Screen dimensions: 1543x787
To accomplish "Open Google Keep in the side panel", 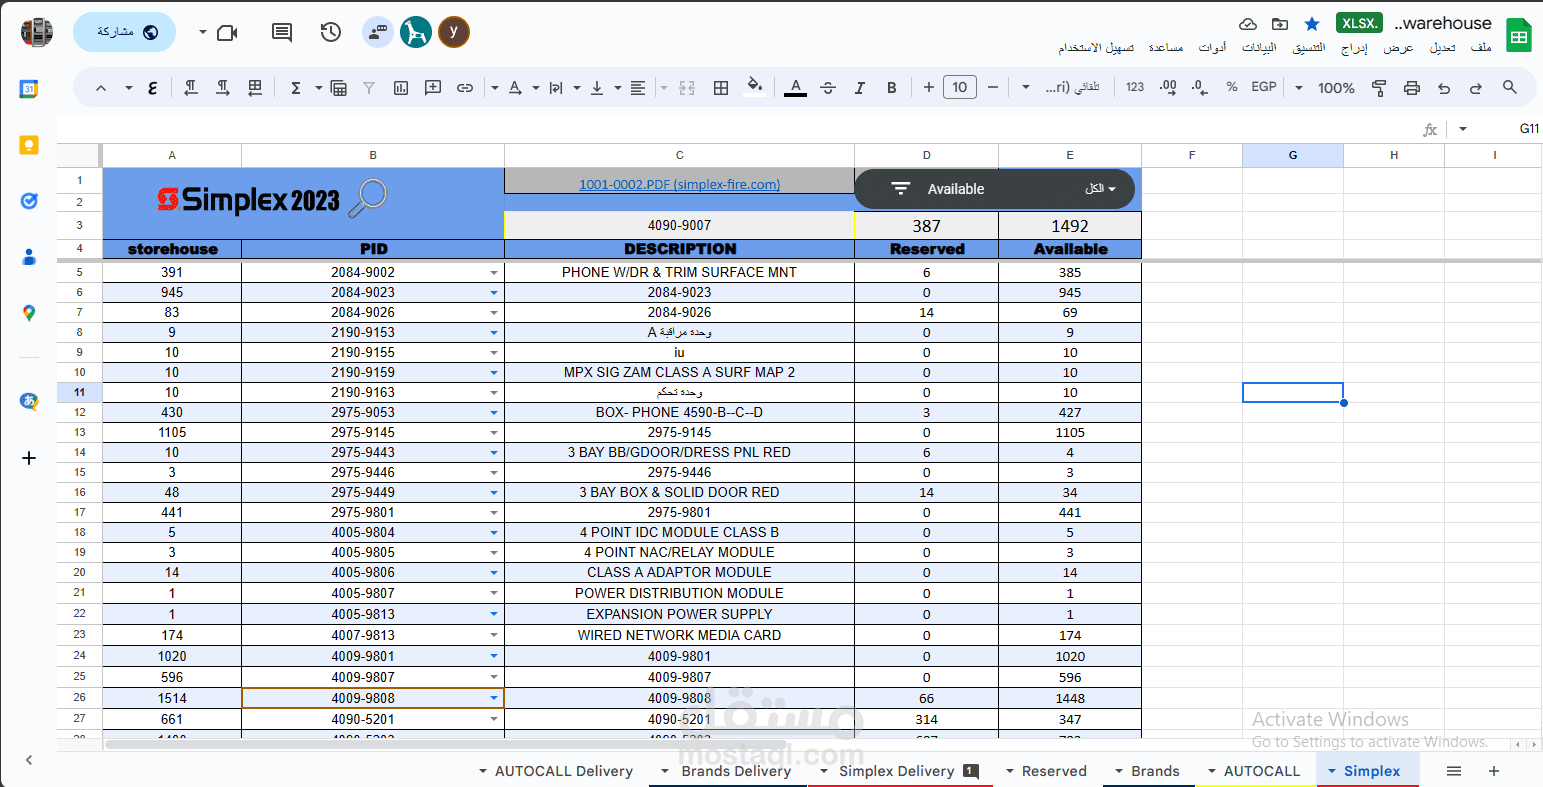I will click(29, 145).
